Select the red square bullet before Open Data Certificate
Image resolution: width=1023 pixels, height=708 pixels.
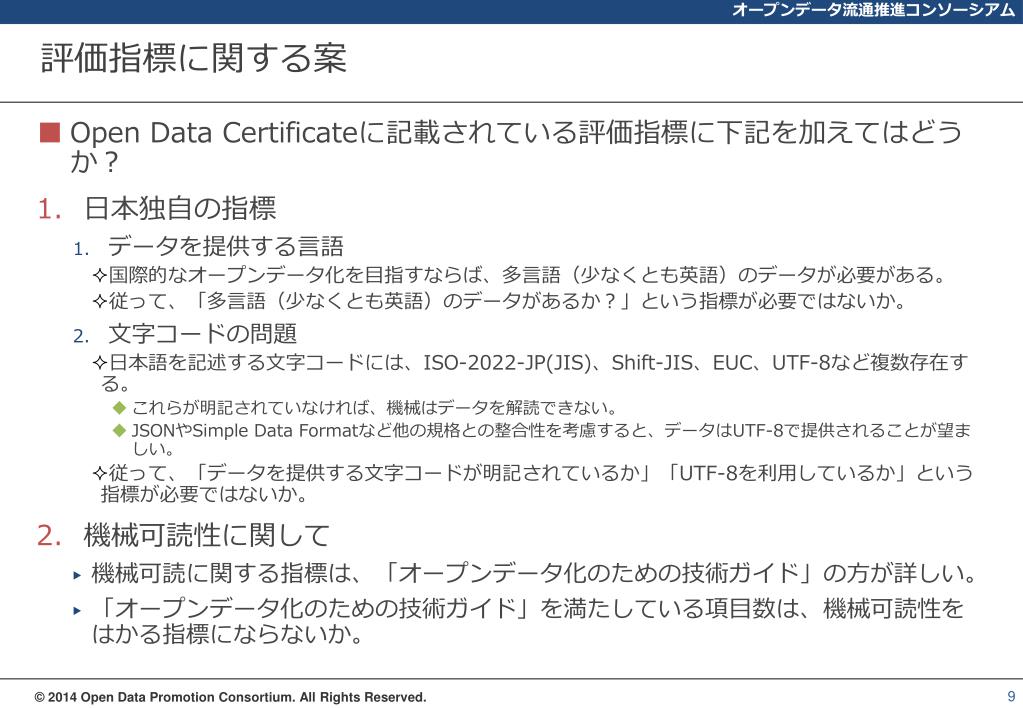[50, 132]
